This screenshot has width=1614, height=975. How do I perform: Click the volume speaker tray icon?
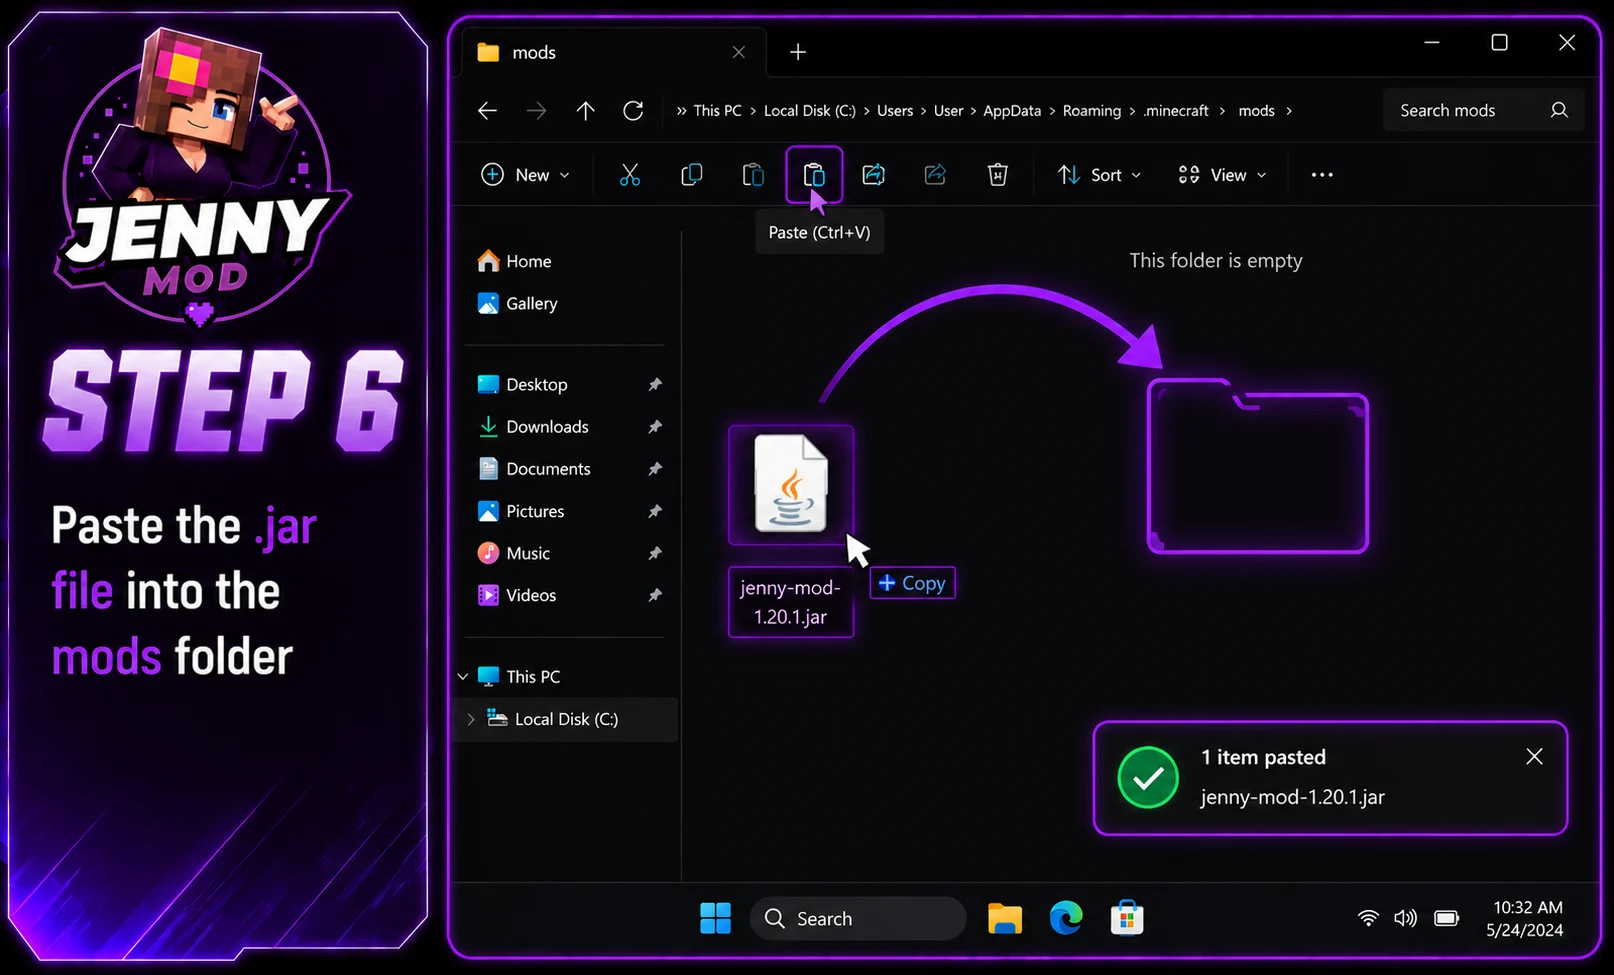point(1405,918)
